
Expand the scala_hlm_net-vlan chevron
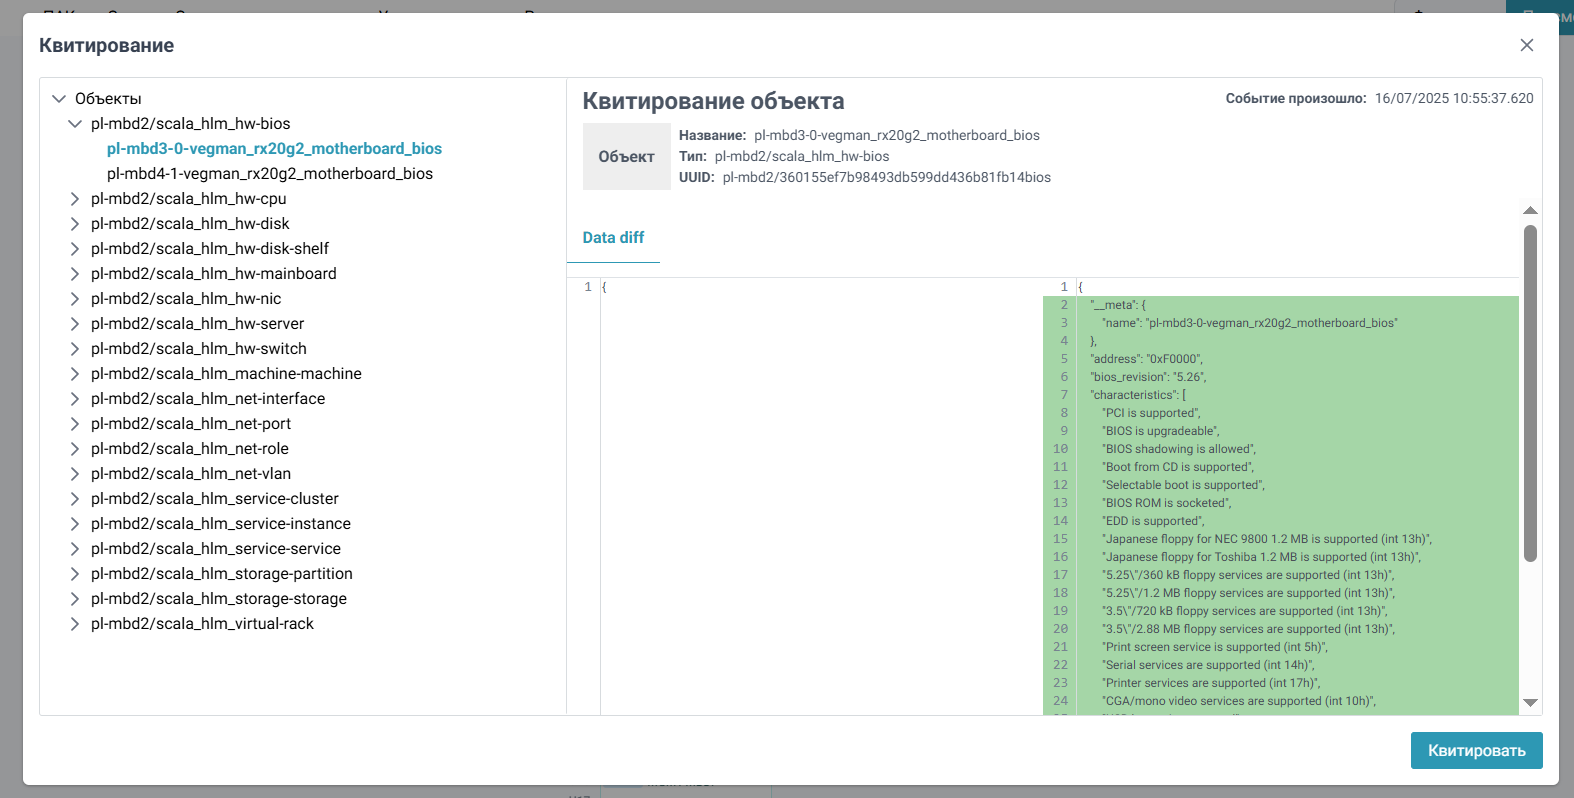[75, 474]
